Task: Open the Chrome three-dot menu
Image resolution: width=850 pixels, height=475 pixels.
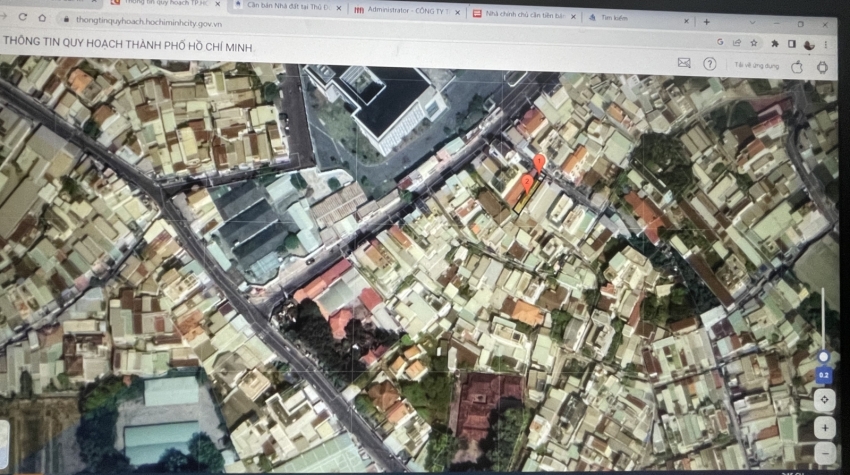Action: 826,45
